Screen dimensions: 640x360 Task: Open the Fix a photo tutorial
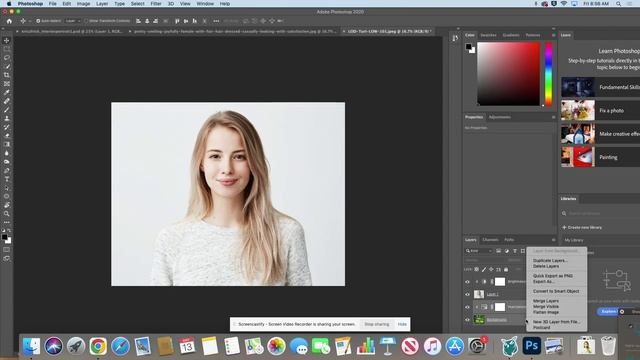[600, 110]
